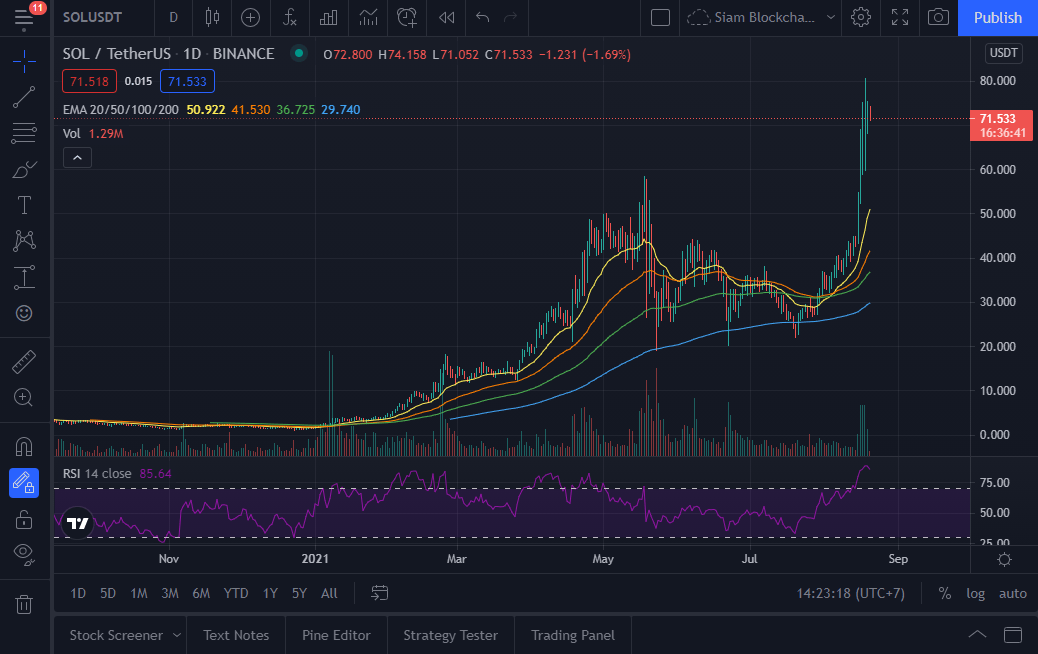Activate Bar Replay mode
This screenshot has width=1038, height=654.
(x=446, y=18)
